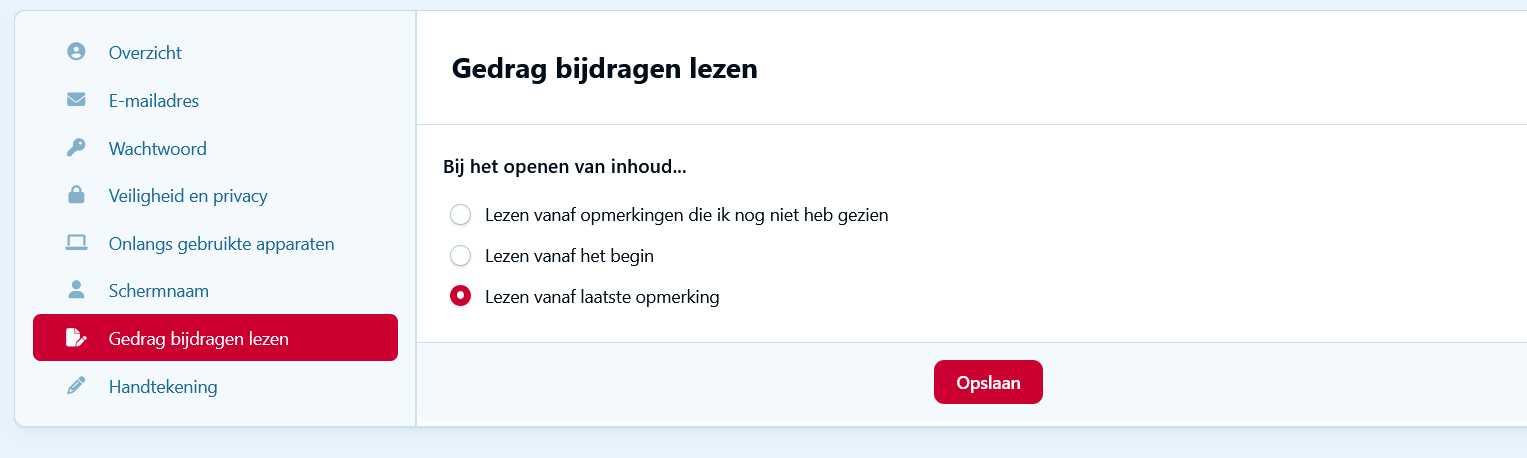
Task: Click the 'Lezen vanaf het begin' label text
Action: 569,256
